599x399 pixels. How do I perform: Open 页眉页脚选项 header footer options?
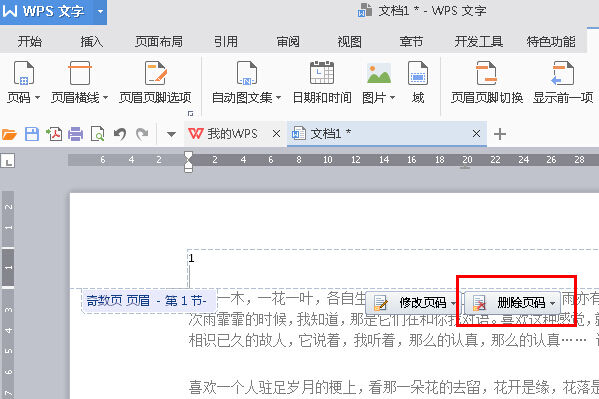click(155, 82)
